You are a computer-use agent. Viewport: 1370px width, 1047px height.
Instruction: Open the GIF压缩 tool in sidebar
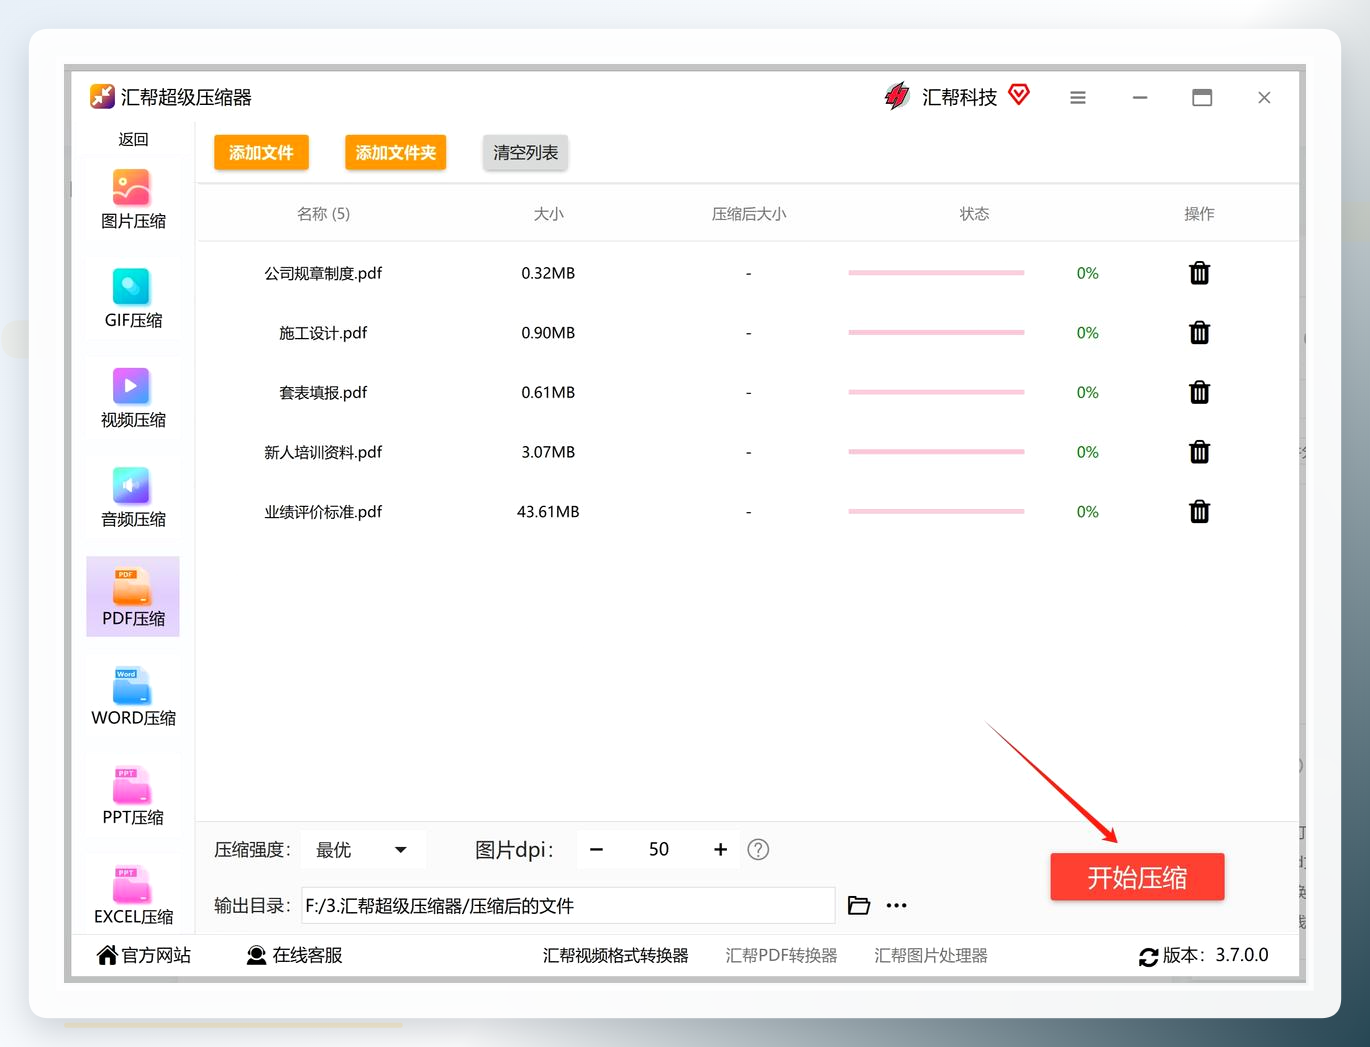[133, 299]
